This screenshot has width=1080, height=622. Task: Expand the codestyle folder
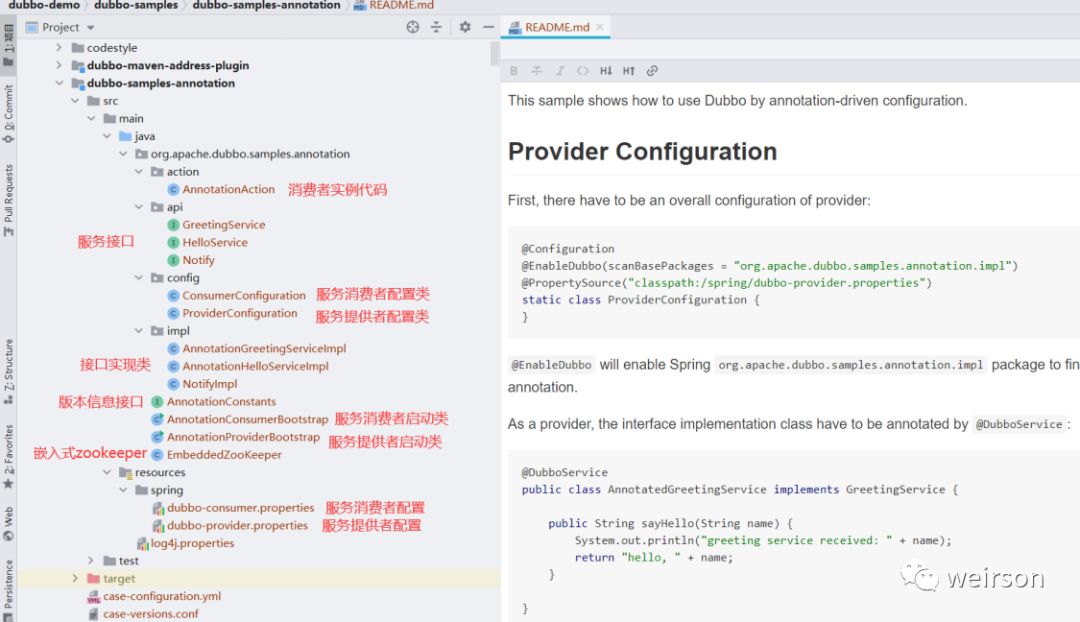[59, 48]
